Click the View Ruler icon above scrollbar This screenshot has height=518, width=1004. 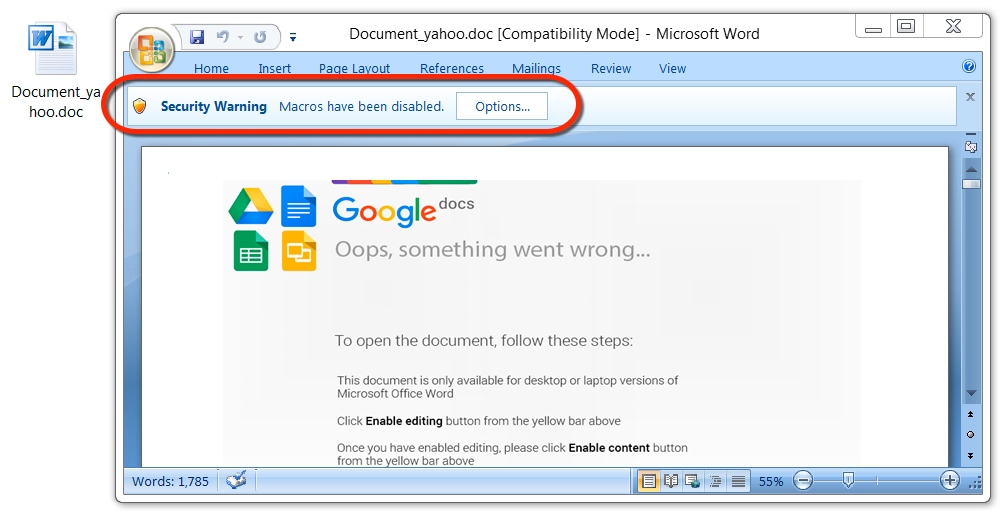click(971, 147)
